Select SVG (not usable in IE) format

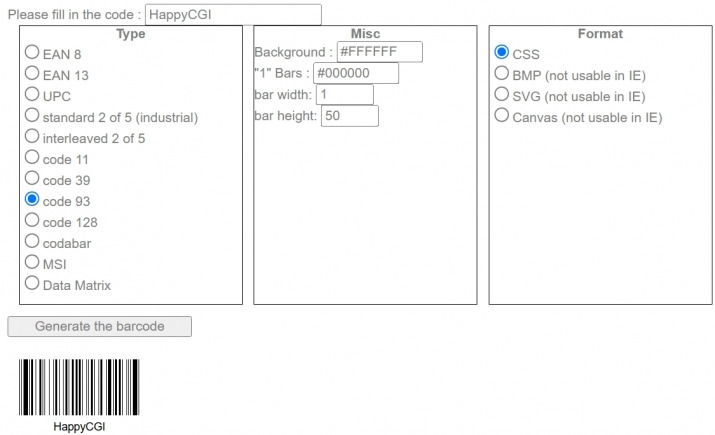click(502, 94)
